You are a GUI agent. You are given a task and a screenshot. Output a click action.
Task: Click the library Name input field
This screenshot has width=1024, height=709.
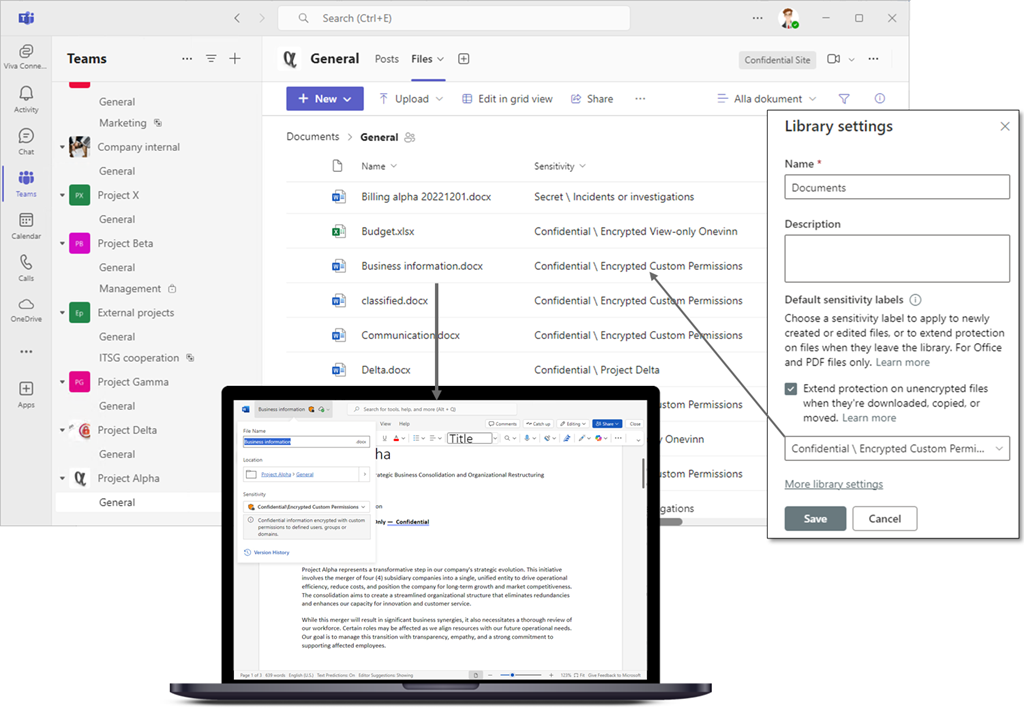click(896, 187)
